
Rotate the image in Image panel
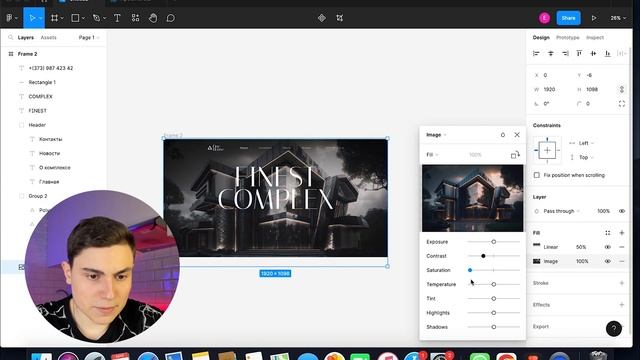coord(515,155)
